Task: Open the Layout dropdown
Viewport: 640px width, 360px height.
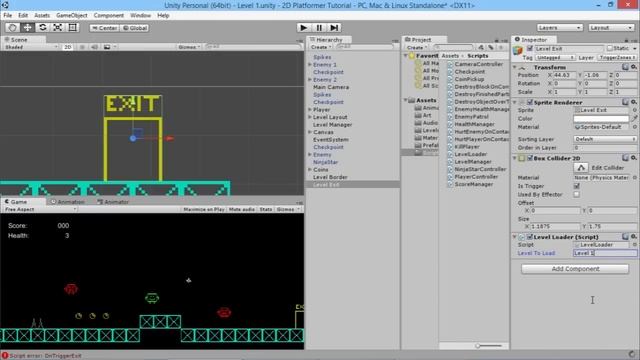Action: (611, 27)
